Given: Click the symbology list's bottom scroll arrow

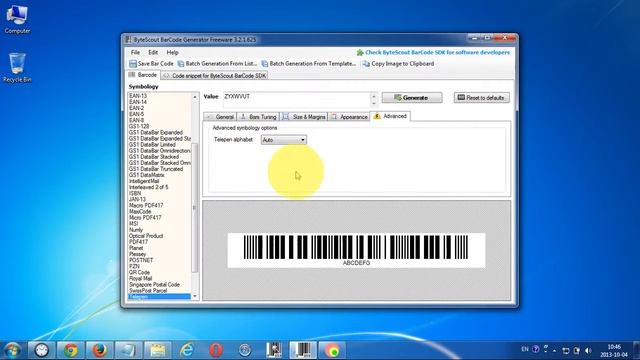Looking at the screenshot, I should (195, 296).
